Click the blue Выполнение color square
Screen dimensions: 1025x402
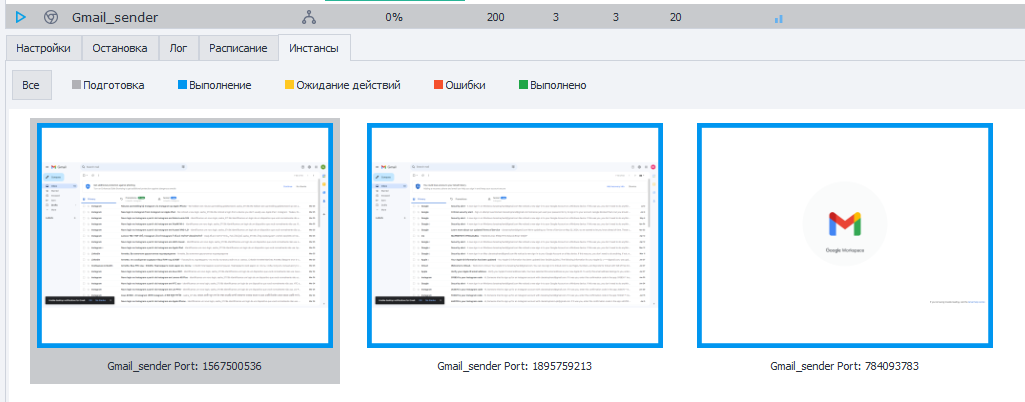coord(182,85)
